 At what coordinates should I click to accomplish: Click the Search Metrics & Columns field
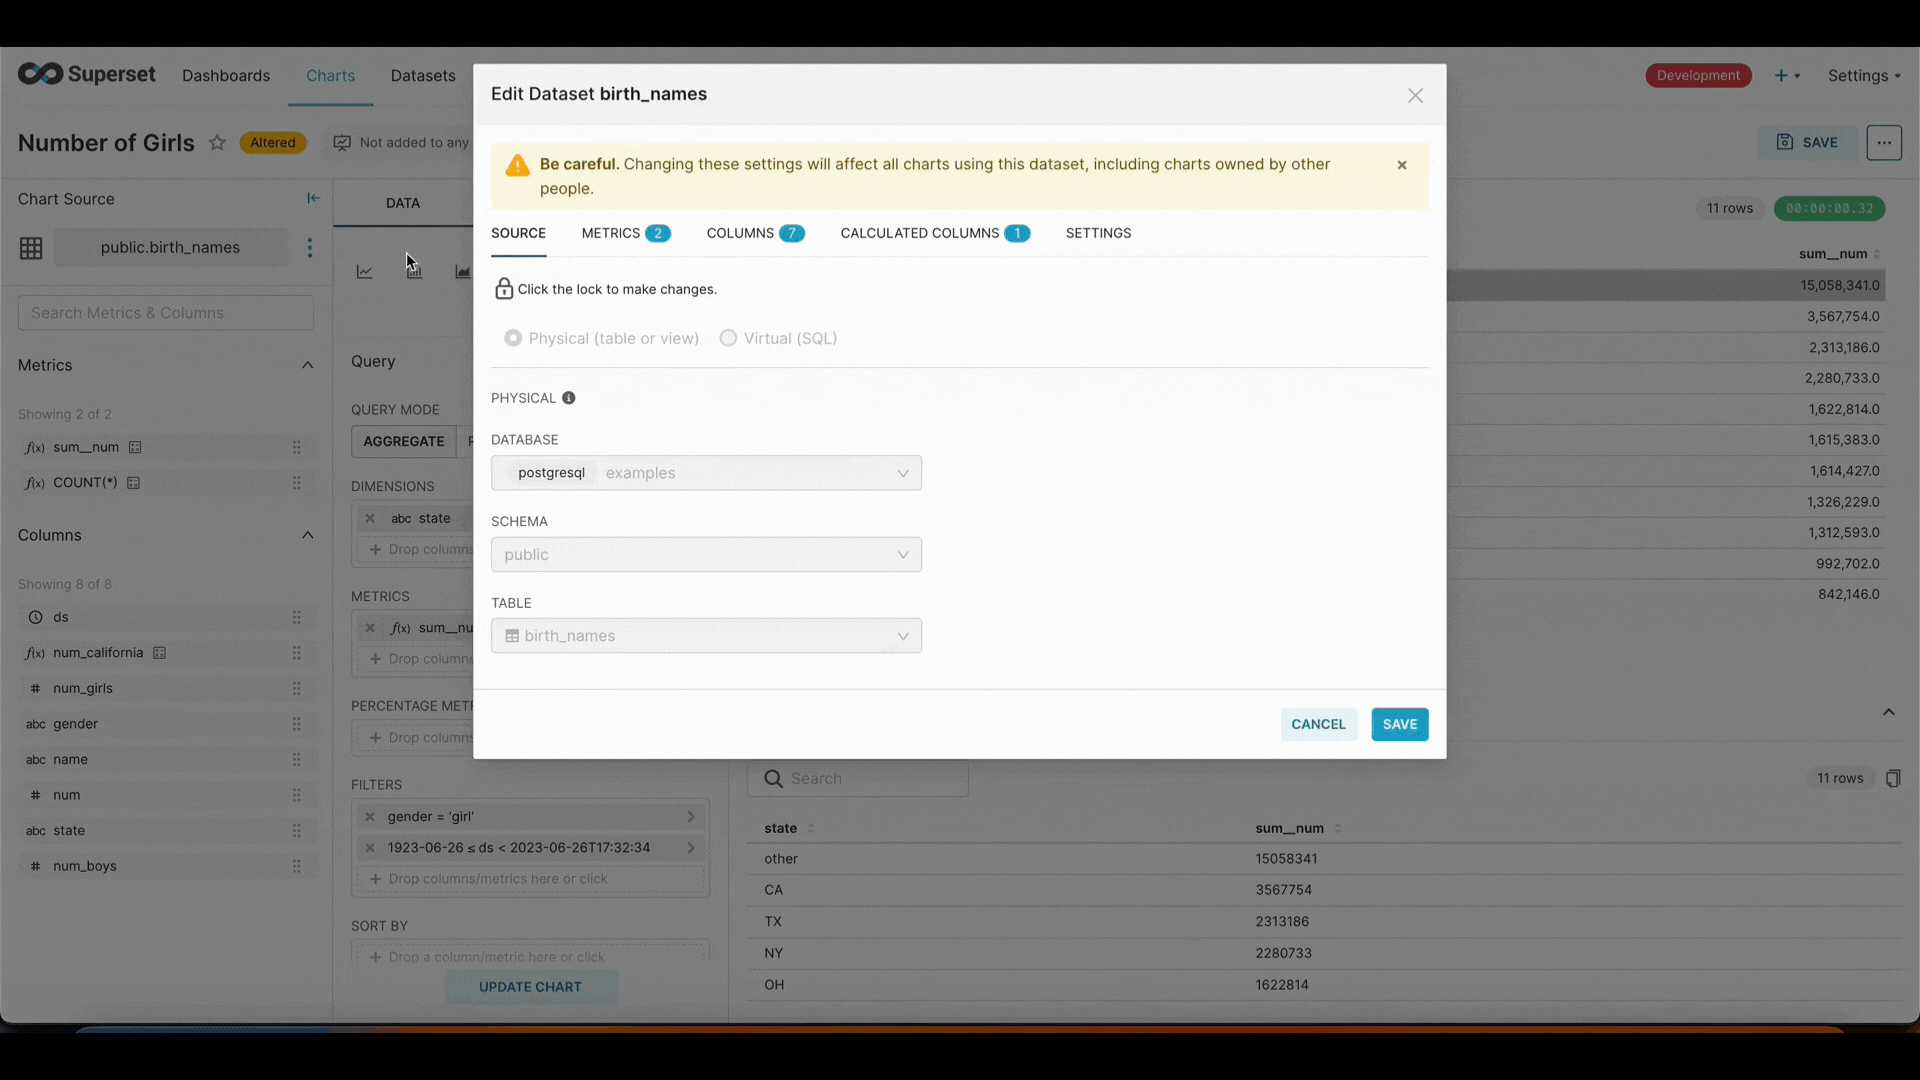pos(166,313)
